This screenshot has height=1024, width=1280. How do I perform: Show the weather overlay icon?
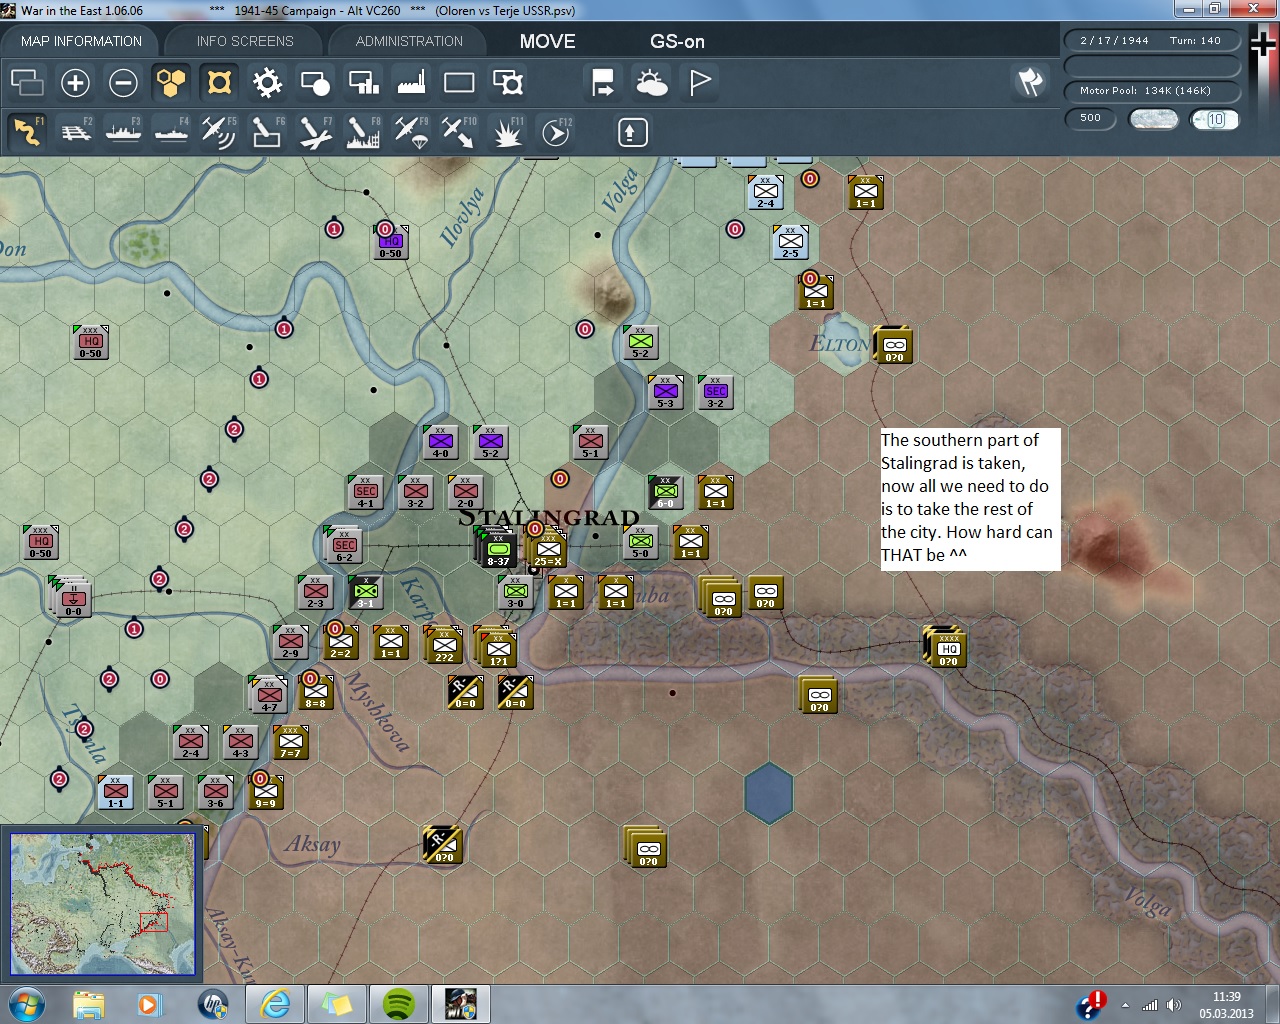651,82
